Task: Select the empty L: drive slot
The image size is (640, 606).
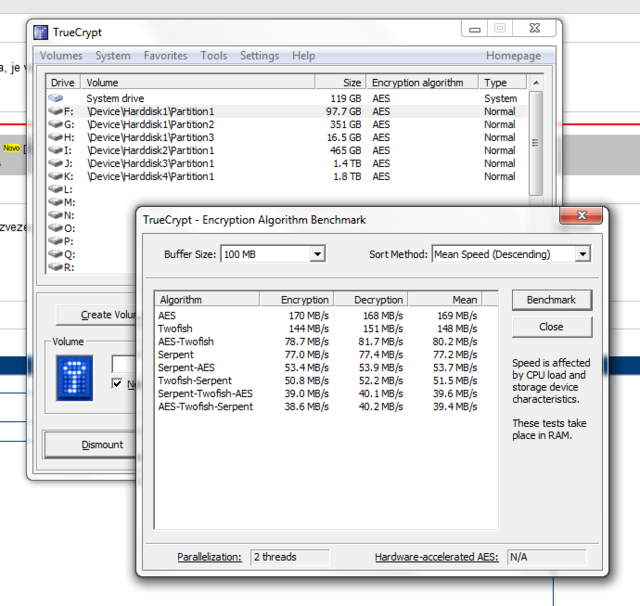Action: (x=60, y=189)
